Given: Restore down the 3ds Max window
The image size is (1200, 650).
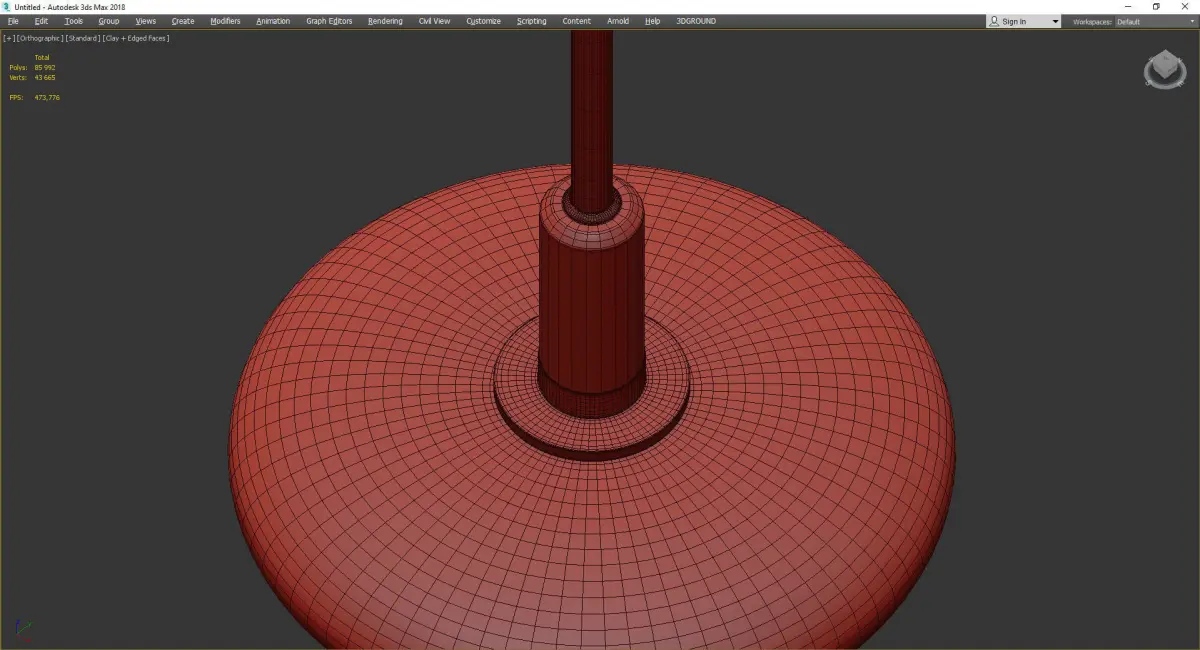Looking at the screenshot, I should (x=1156, y=6).
